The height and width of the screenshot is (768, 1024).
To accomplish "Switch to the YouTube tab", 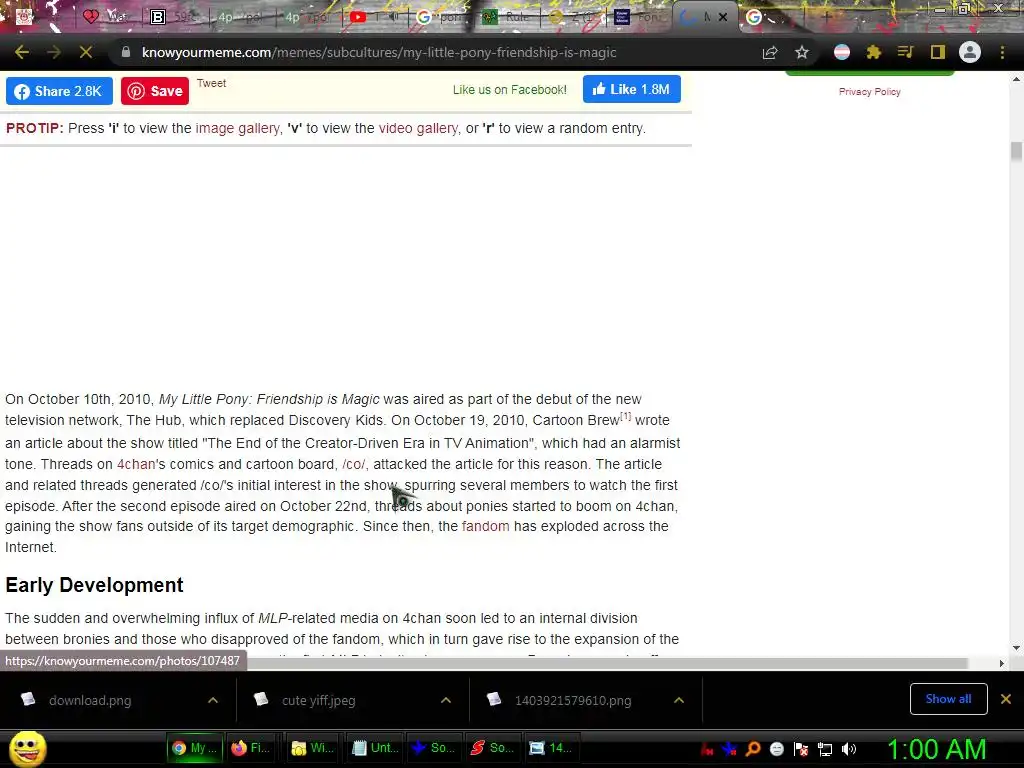I will pos(376,17).
